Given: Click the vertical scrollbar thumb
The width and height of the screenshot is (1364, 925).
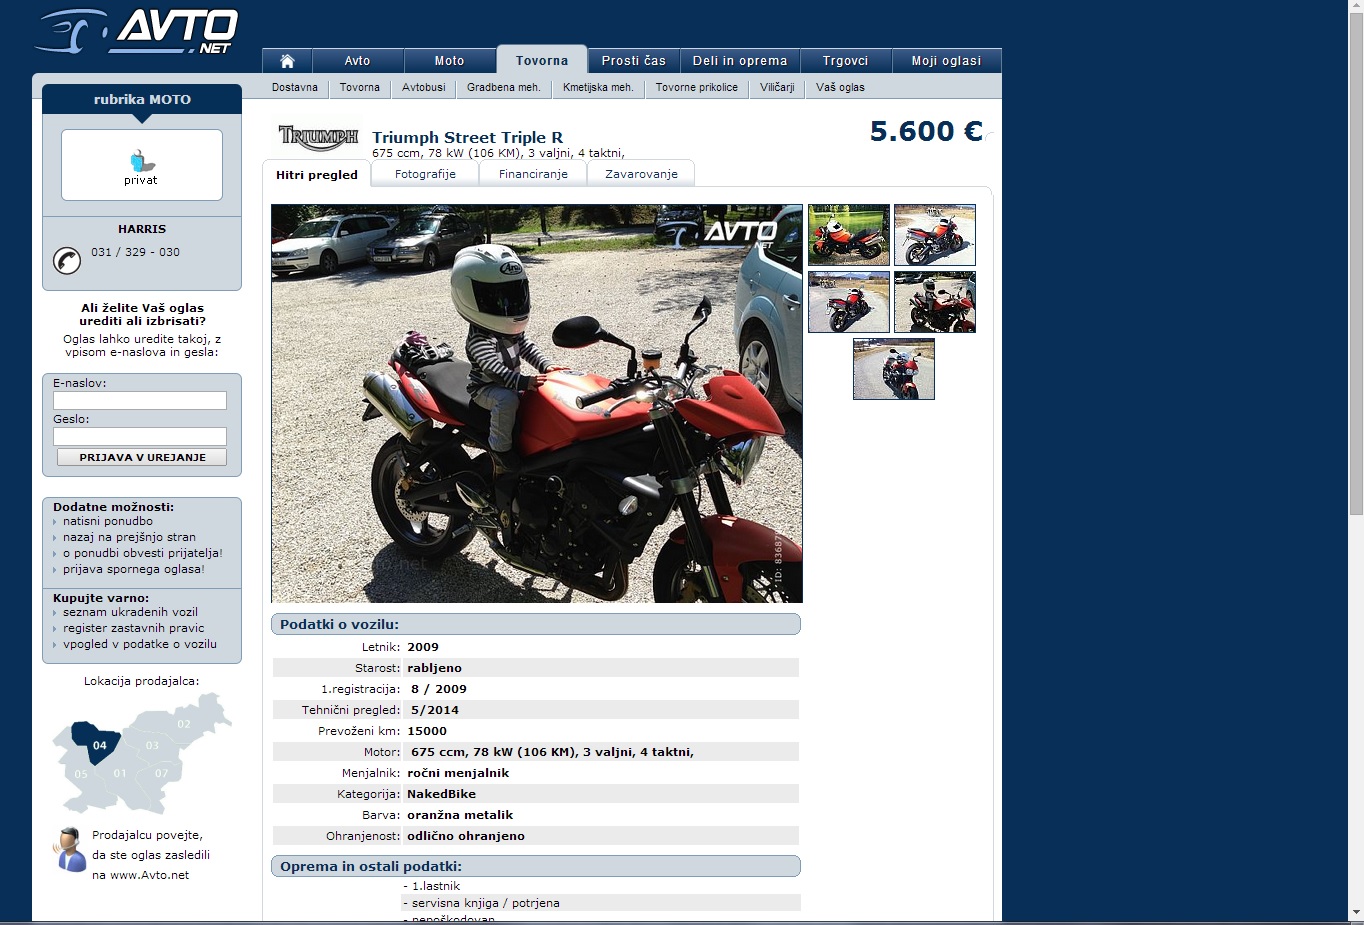Looking at the screenshot, I should coord(1356,264).
